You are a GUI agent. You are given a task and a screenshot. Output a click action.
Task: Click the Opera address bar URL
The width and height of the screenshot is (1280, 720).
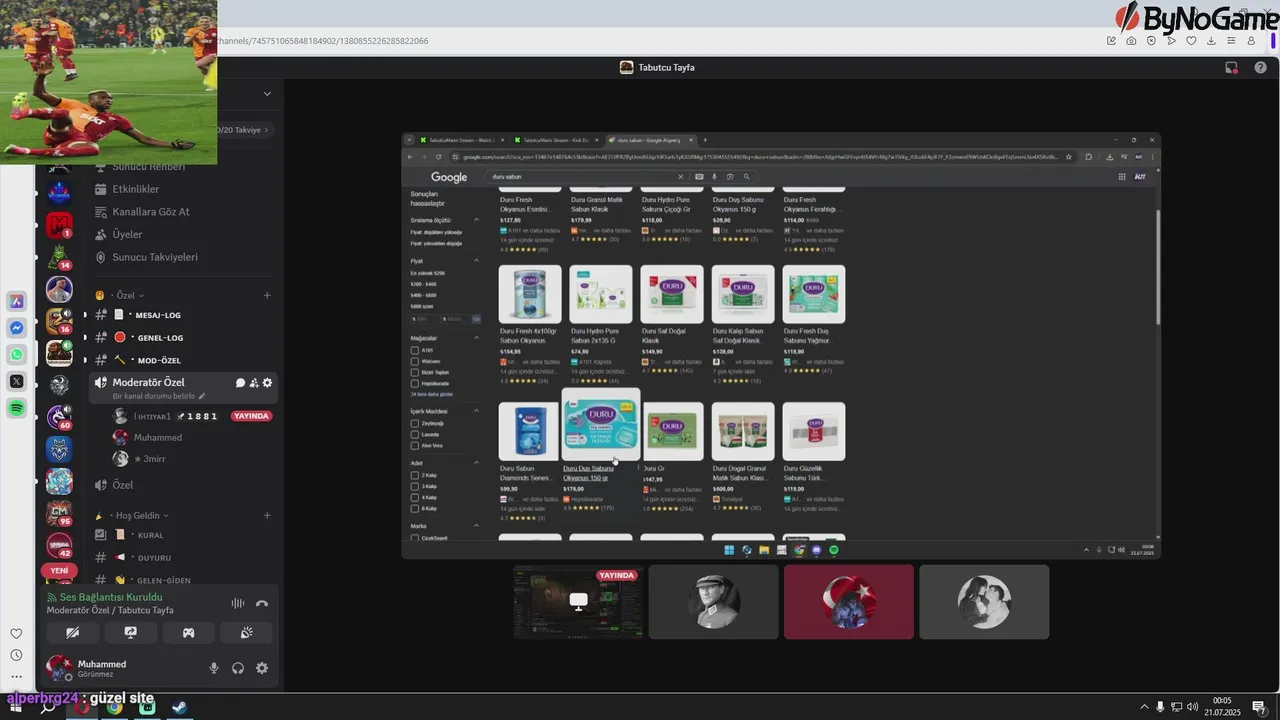pos(322,41)
